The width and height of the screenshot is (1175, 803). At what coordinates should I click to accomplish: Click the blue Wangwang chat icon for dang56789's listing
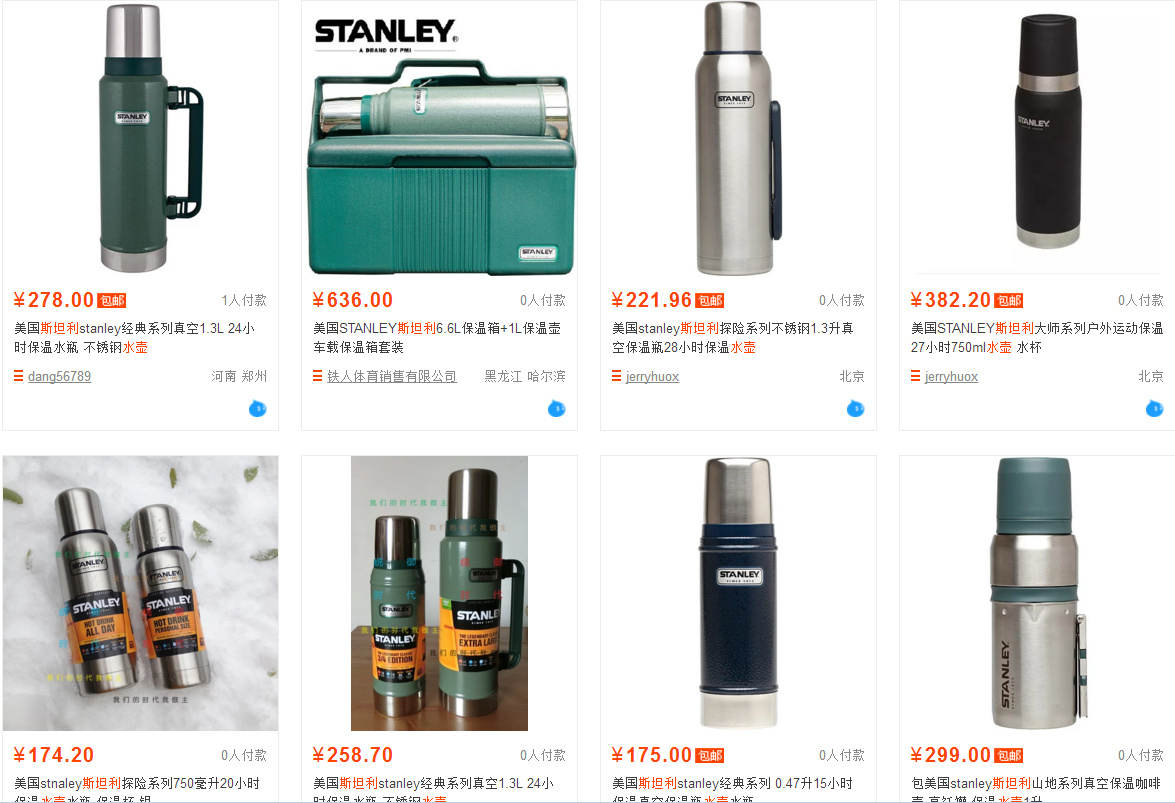click(x=257, y=409)
